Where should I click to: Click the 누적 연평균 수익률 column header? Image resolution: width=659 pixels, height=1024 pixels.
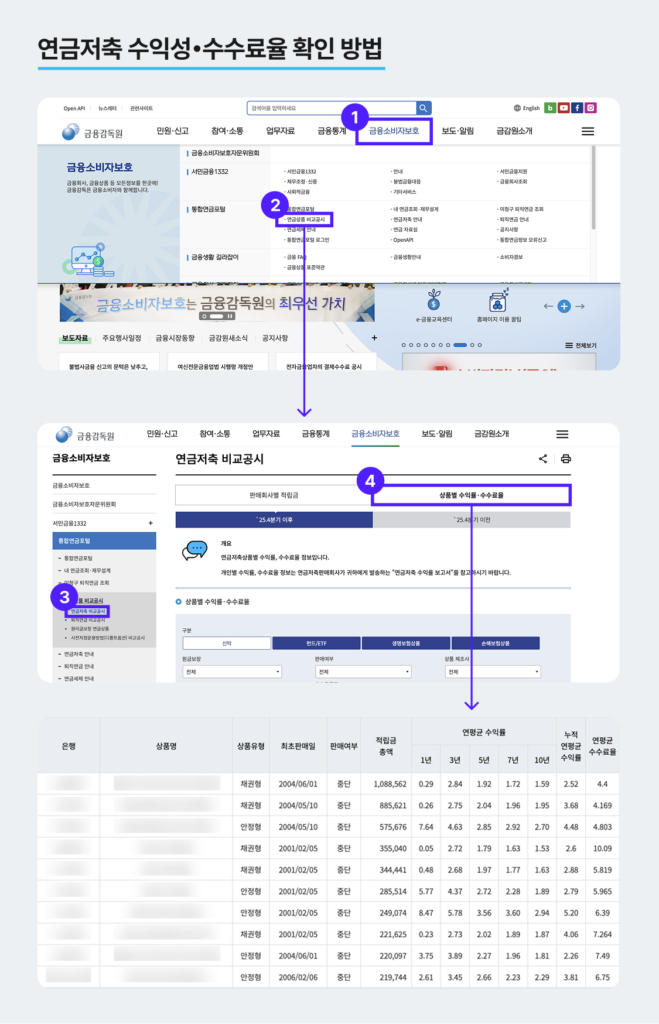(x=571, y=746)
